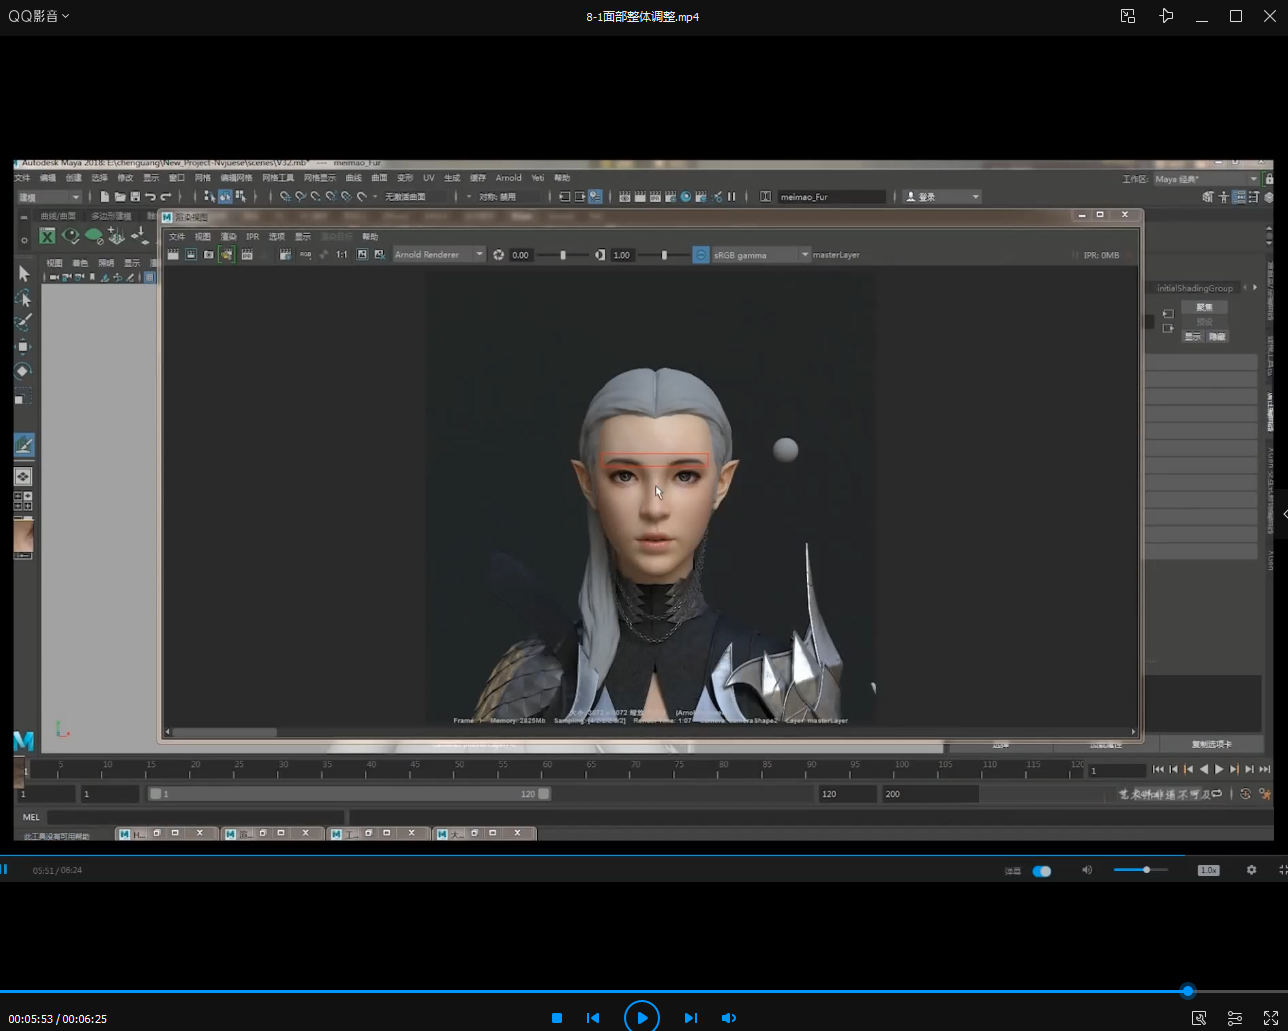Screen dimensions: 1288x1031
Task: Toggle the 1:1 real size button
Action: point(342,255)
